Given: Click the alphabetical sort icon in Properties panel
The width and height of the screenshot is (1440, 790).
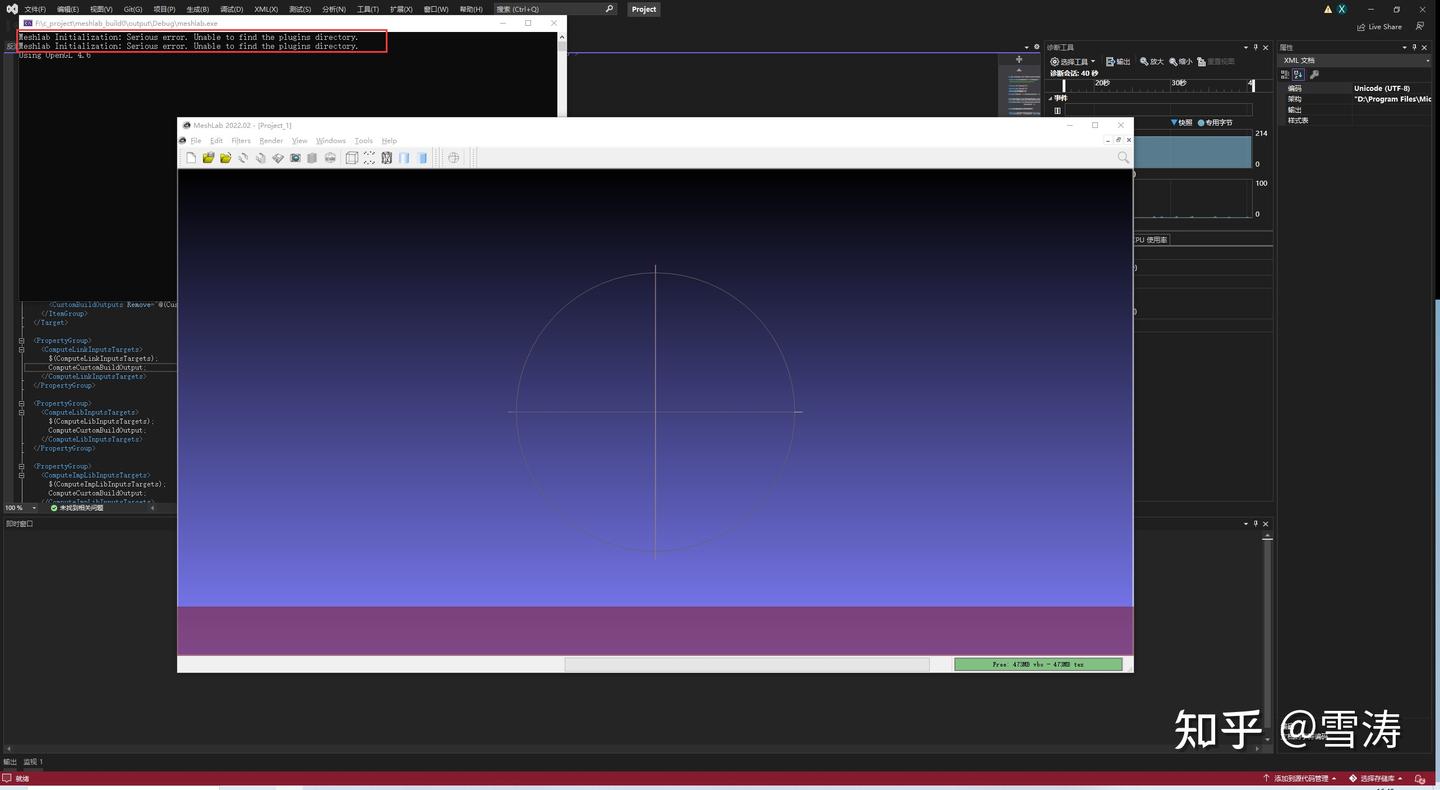Looking at the screenshot, I should pyautogui.click(x=1296, y=74).
